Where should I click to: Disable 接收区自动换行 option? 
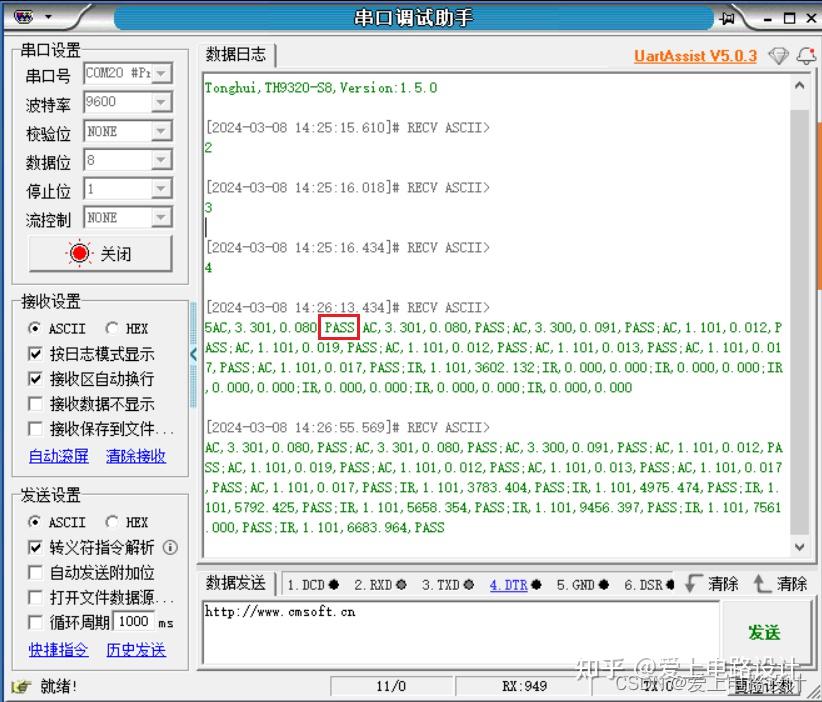pos(33,377)
